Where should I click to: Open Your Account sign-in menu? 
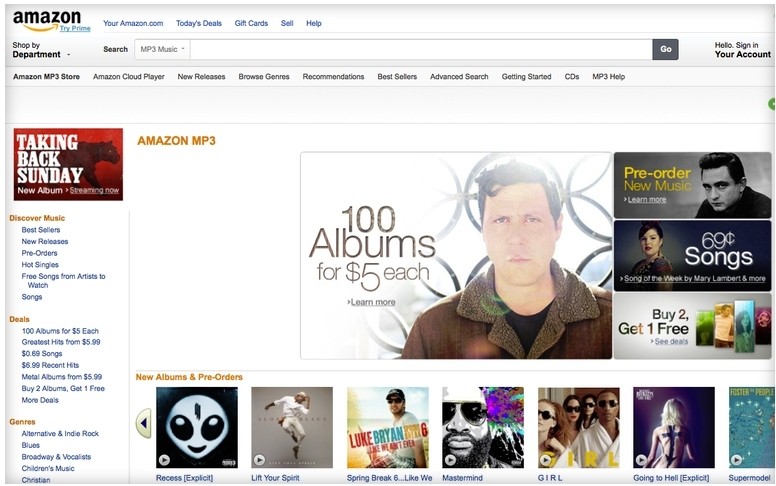[742, 49]
